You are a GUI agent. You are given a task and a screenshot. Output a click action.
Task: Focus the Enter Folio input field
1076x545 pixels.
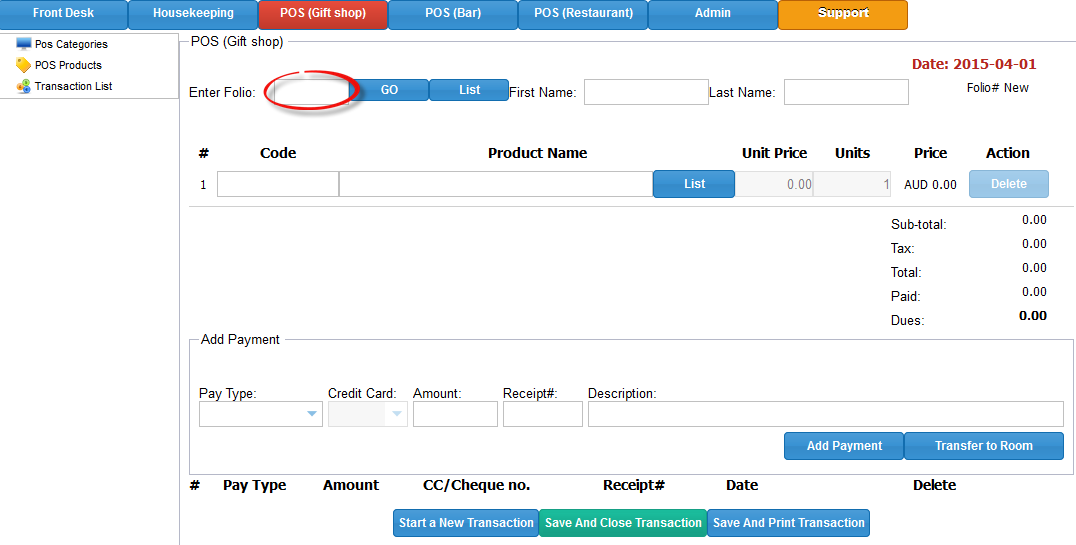(x=312, y=91)
